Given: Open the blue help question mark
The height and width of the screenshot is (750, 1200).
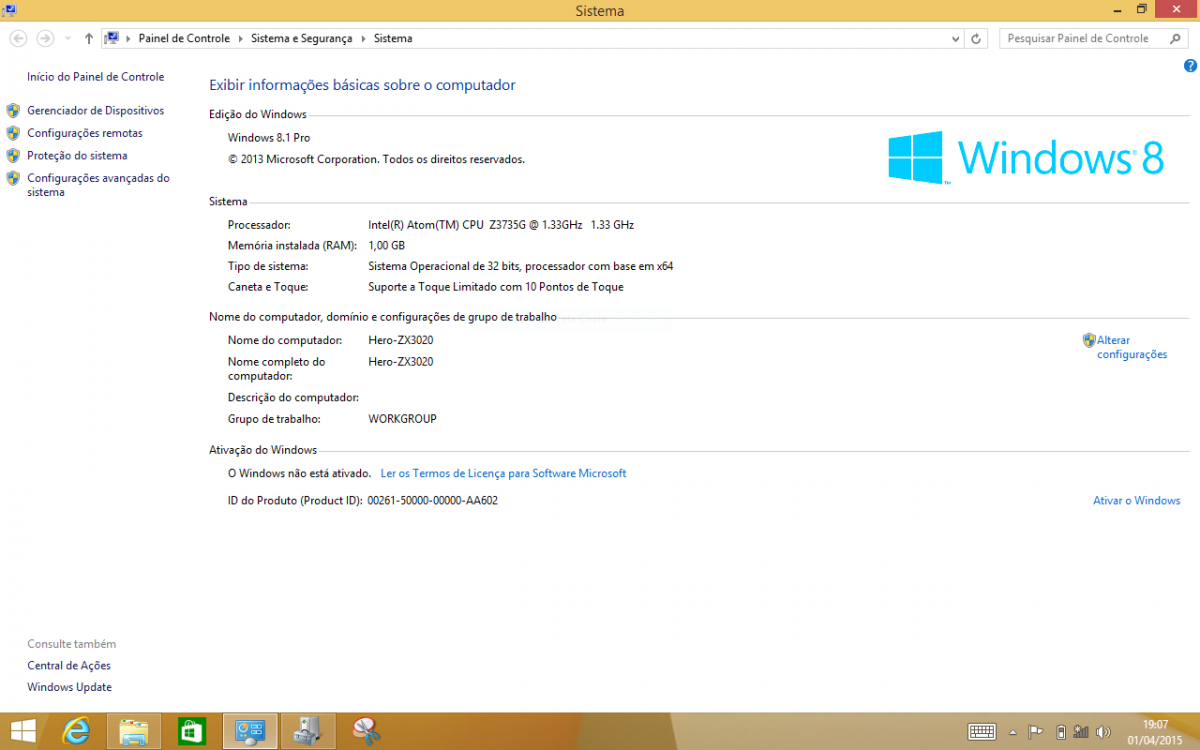Looking at the screenshot, I should tap(1190, 66).
